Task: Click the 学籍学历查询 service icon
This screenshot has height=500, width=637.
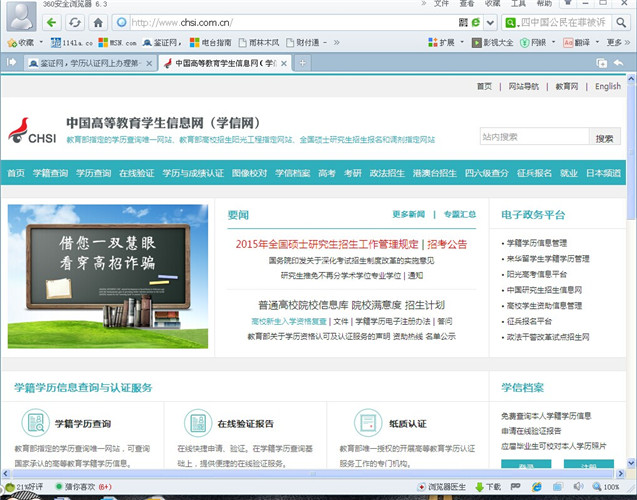Action: (36, 423)
